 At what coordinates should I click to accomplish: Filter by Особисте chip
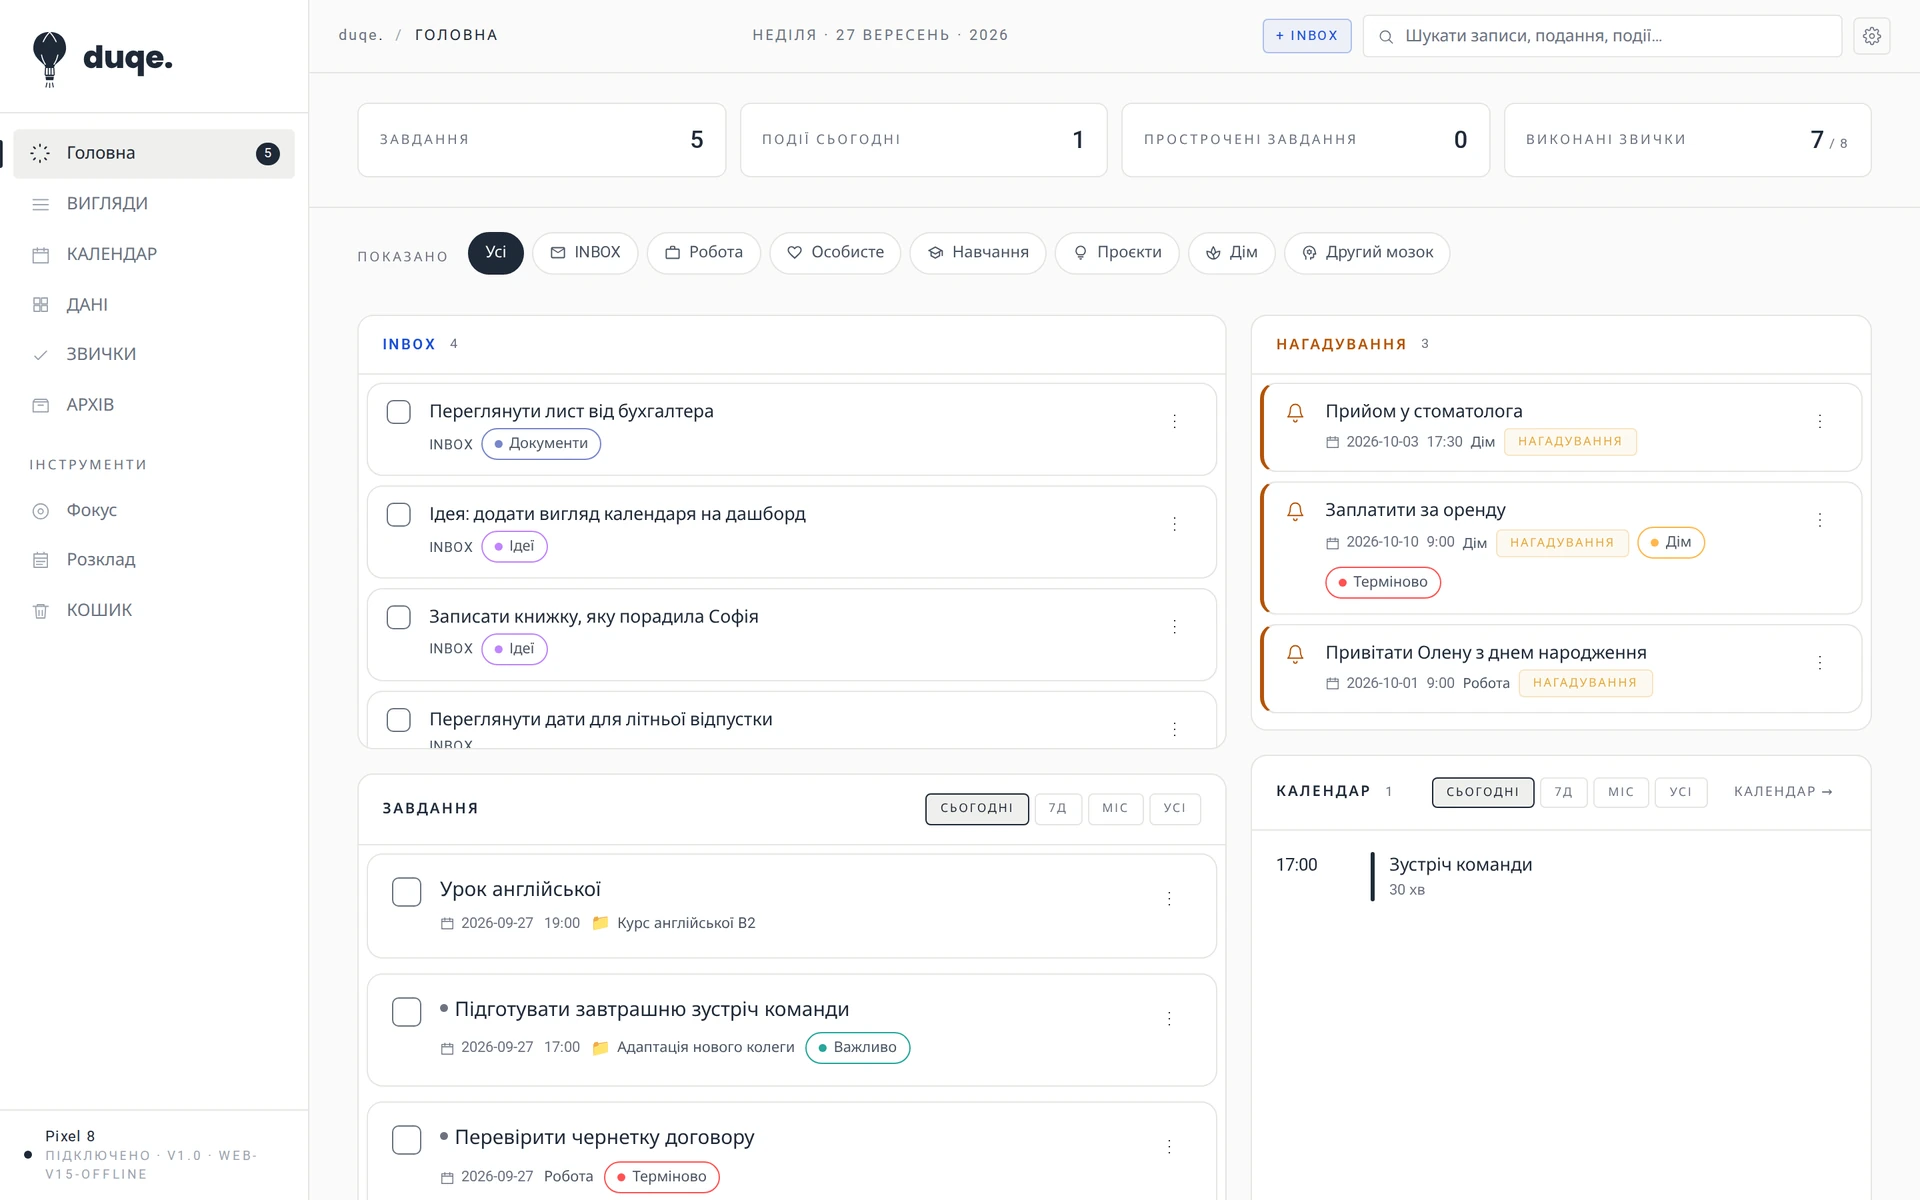coord(835,253)
